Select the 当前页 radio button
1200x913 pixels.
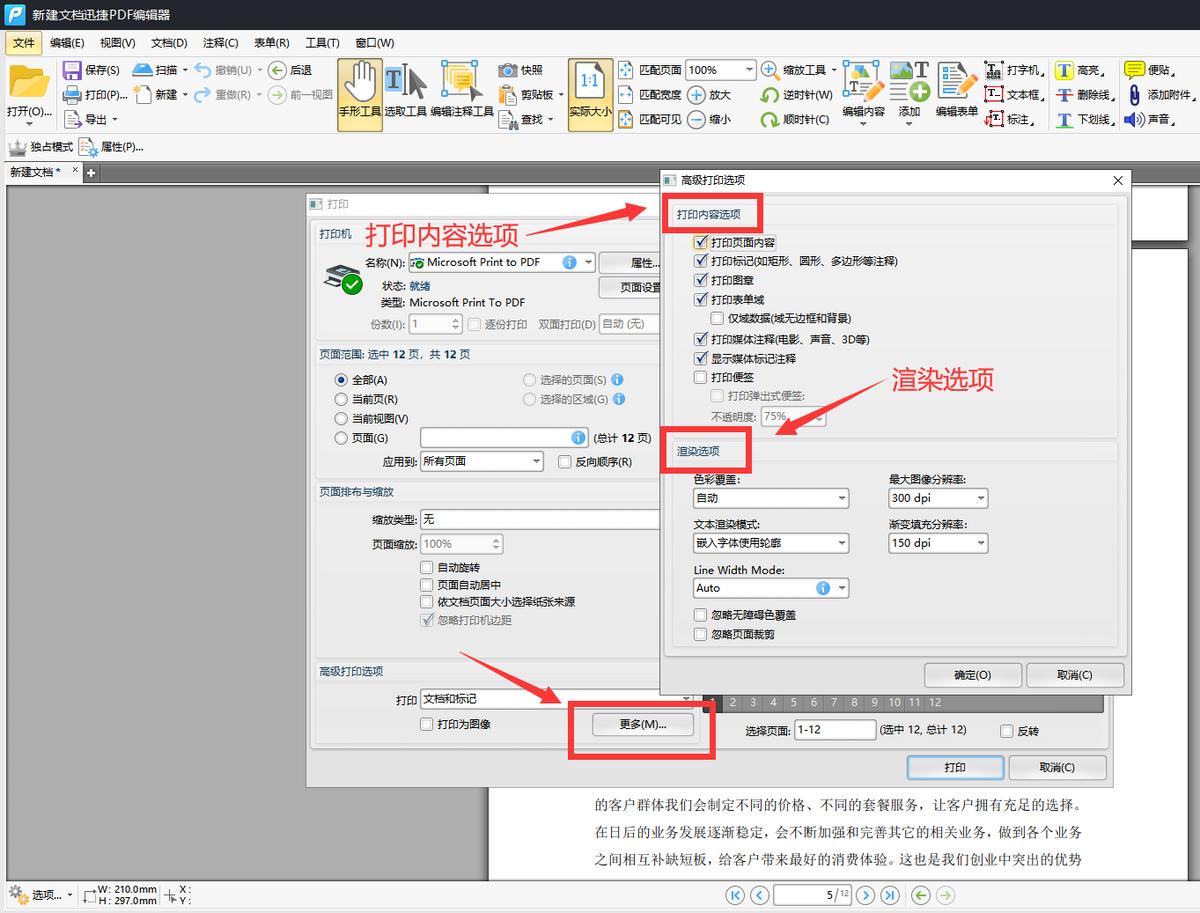point(341,399)
